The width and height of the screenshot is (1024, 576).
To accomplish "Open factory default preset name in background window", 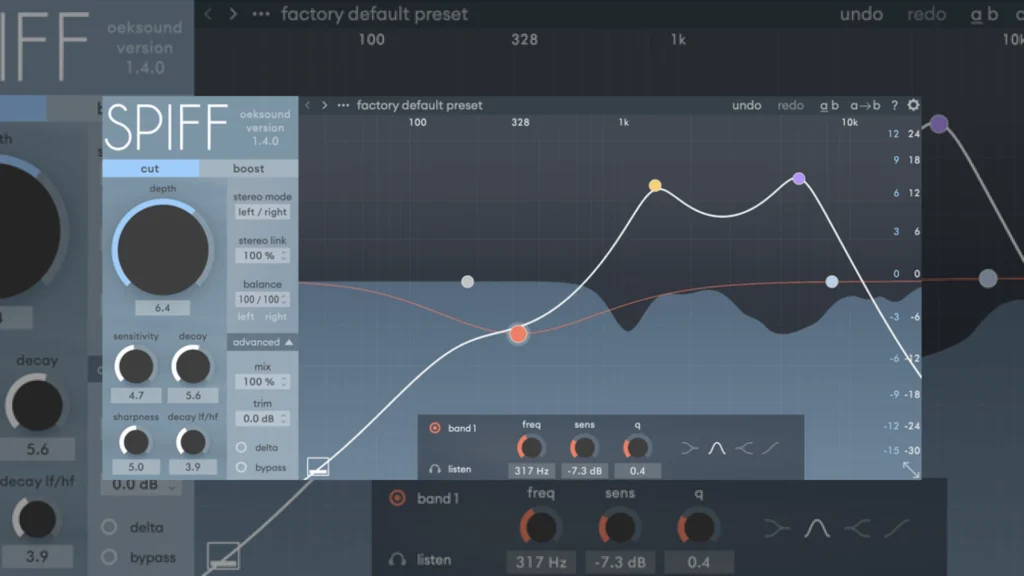I will pos(374,14).
